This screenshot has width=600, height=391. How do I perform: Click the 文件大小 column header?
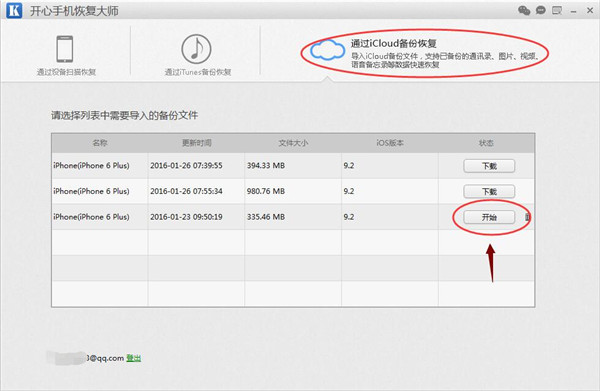(x=293, y=143)
